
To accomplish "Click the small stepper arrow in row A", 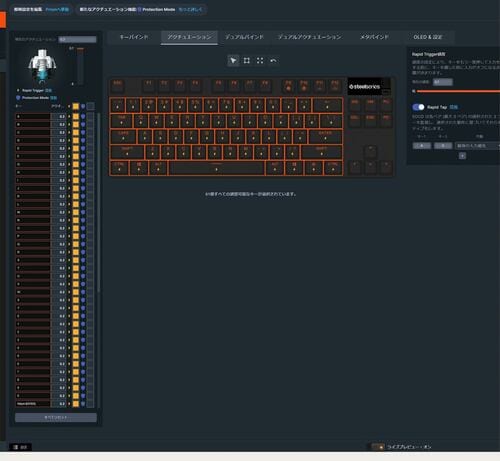I will pyautogui.click(x=69, y=116).
